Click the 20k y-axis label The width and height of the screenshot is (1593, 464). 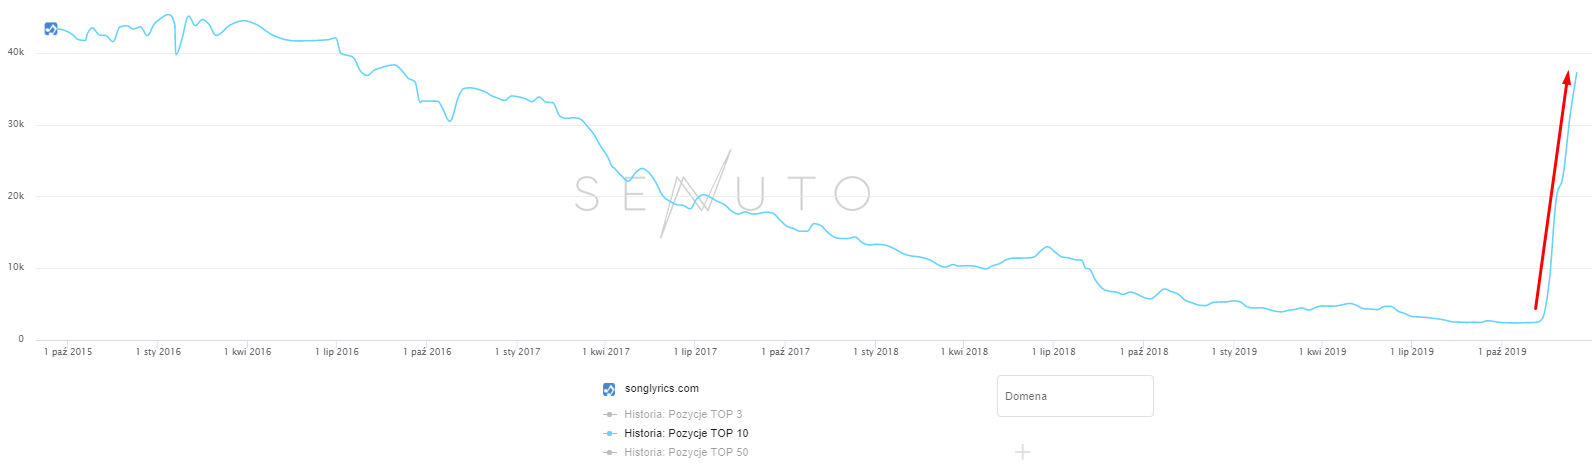coord(15,196)
